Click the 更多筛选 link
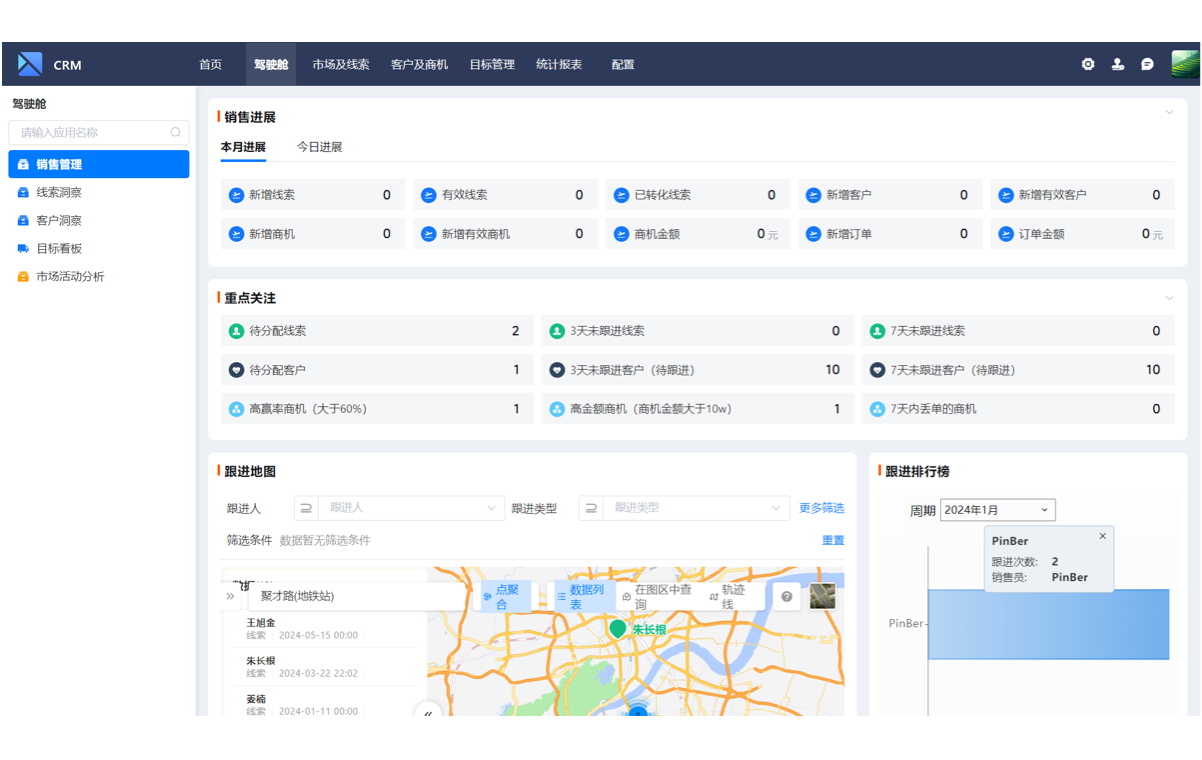Screen dimensions: 1202x760 tap(822, 508)
